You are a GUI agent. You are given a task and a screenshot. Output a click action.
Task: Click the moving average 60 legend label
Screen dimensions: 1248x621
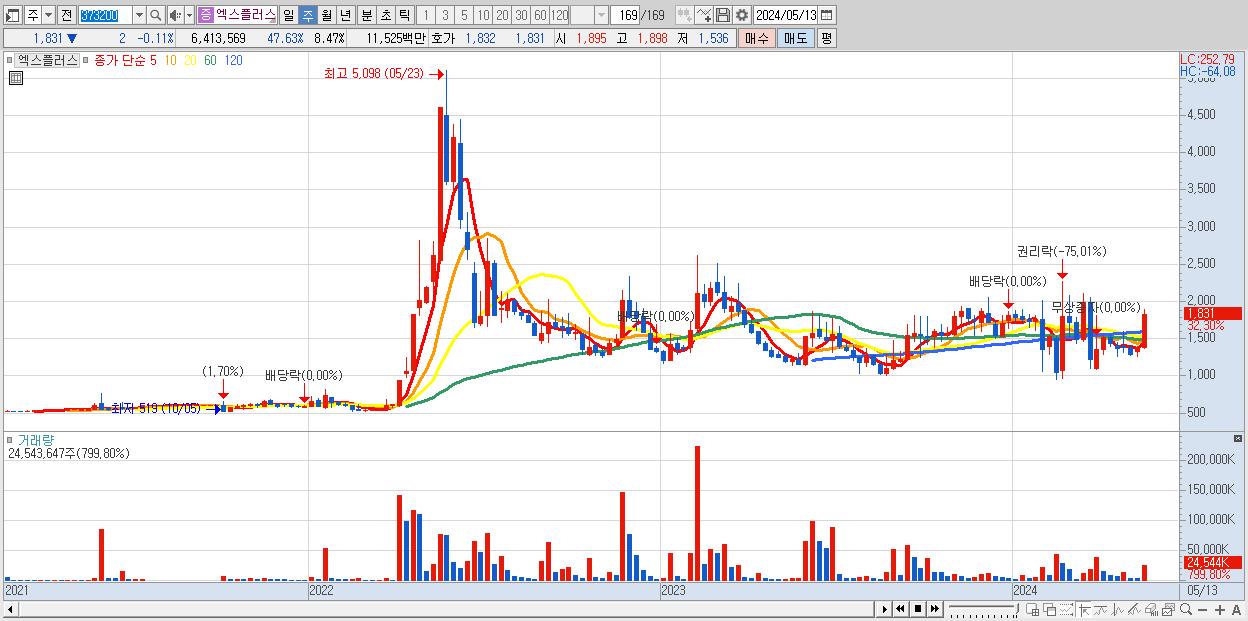[x=209, y=60]
